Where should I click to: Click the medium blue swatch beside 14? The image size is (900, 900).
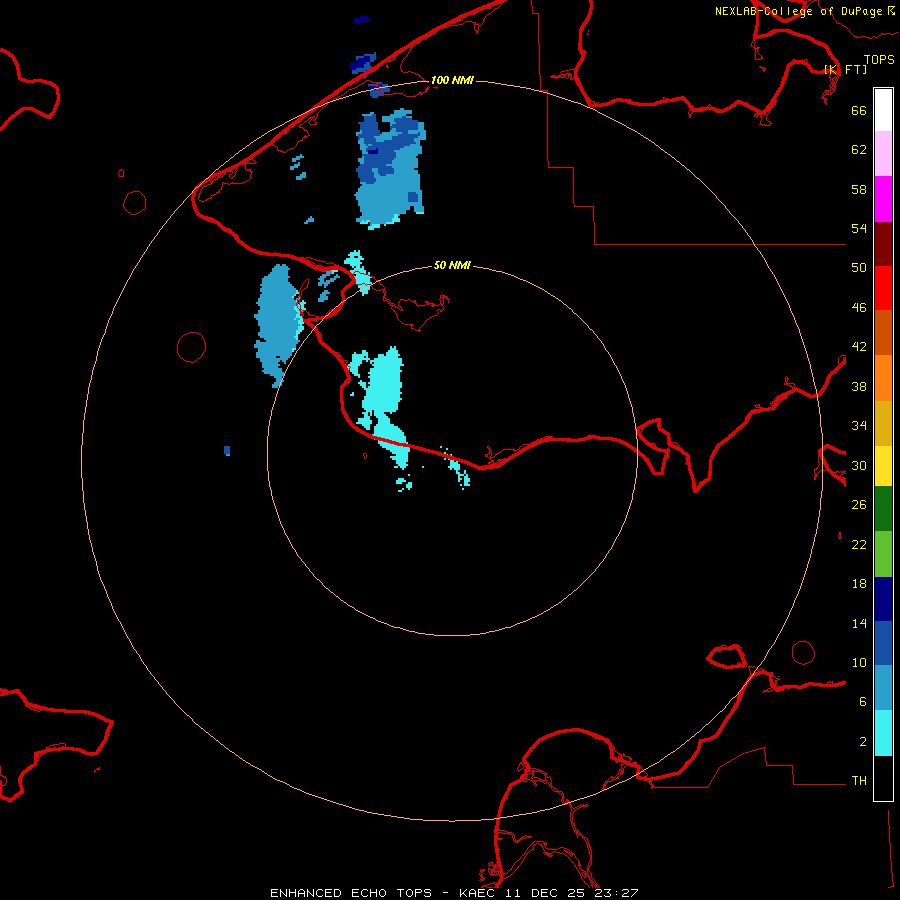click(x=883, y=643)
